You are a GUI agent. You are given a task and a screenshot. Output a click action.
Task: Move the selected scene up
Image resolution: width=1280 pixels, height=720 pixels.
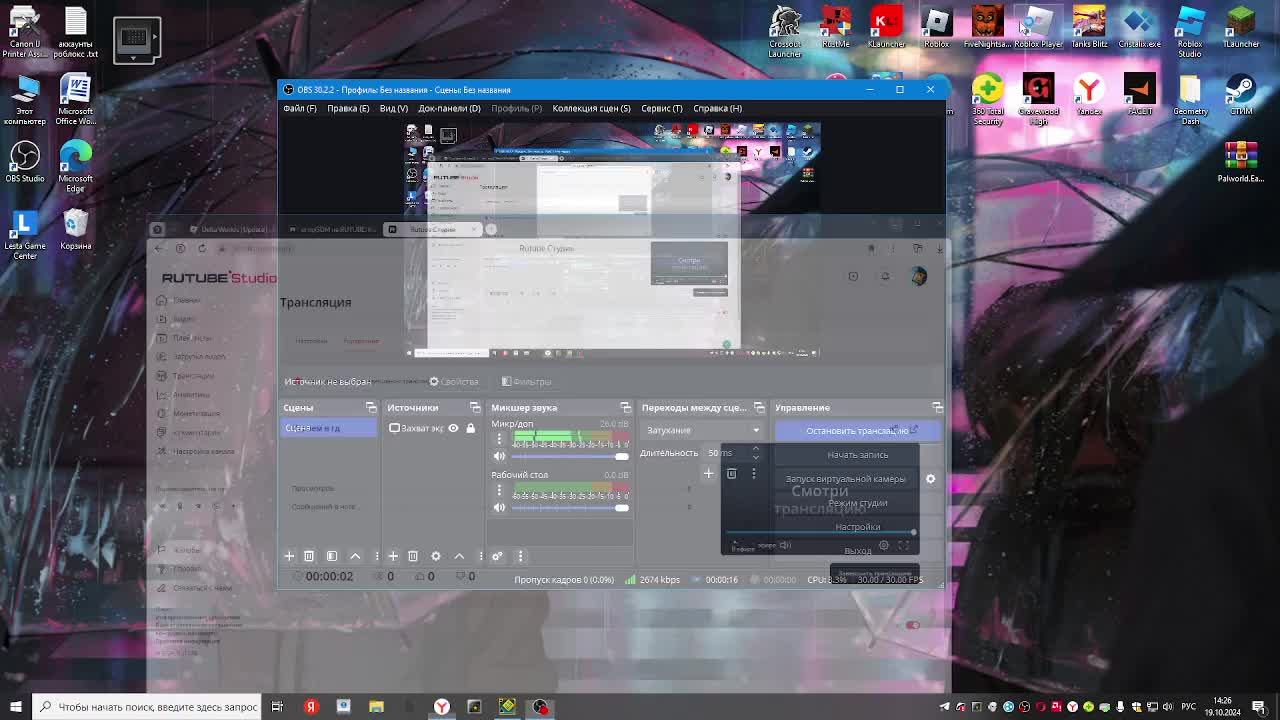[x=355, y=556]
